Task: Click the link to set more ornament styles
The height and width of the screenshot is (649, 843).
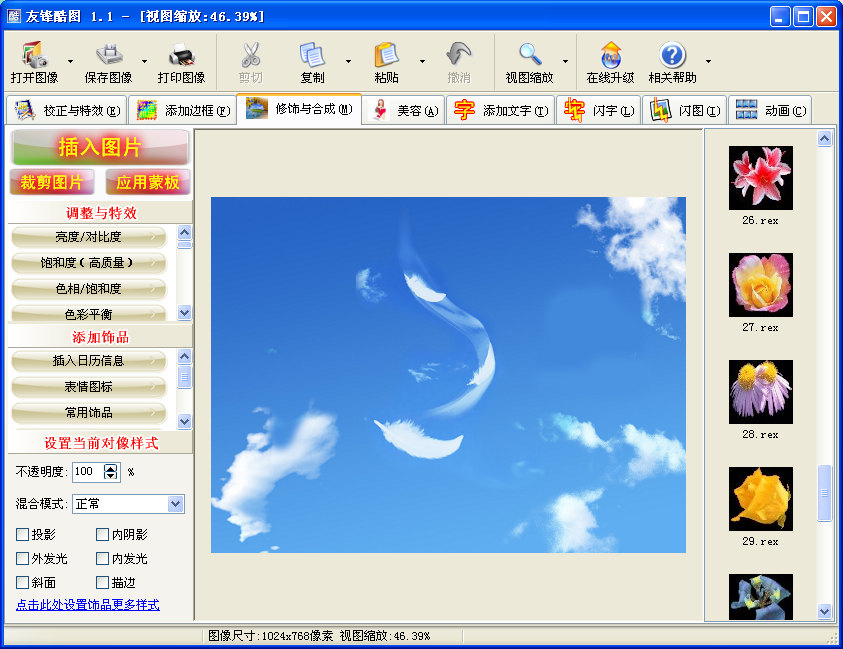Action: pos(87,605)
